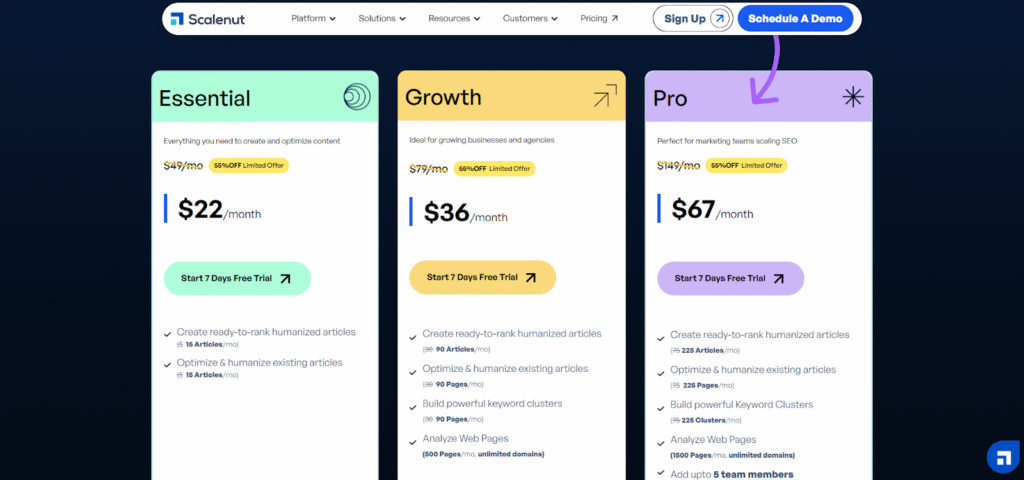
Task: Click Pro 'Create ready-to-rank humanized articles' feature
Action: coord(760,334)
